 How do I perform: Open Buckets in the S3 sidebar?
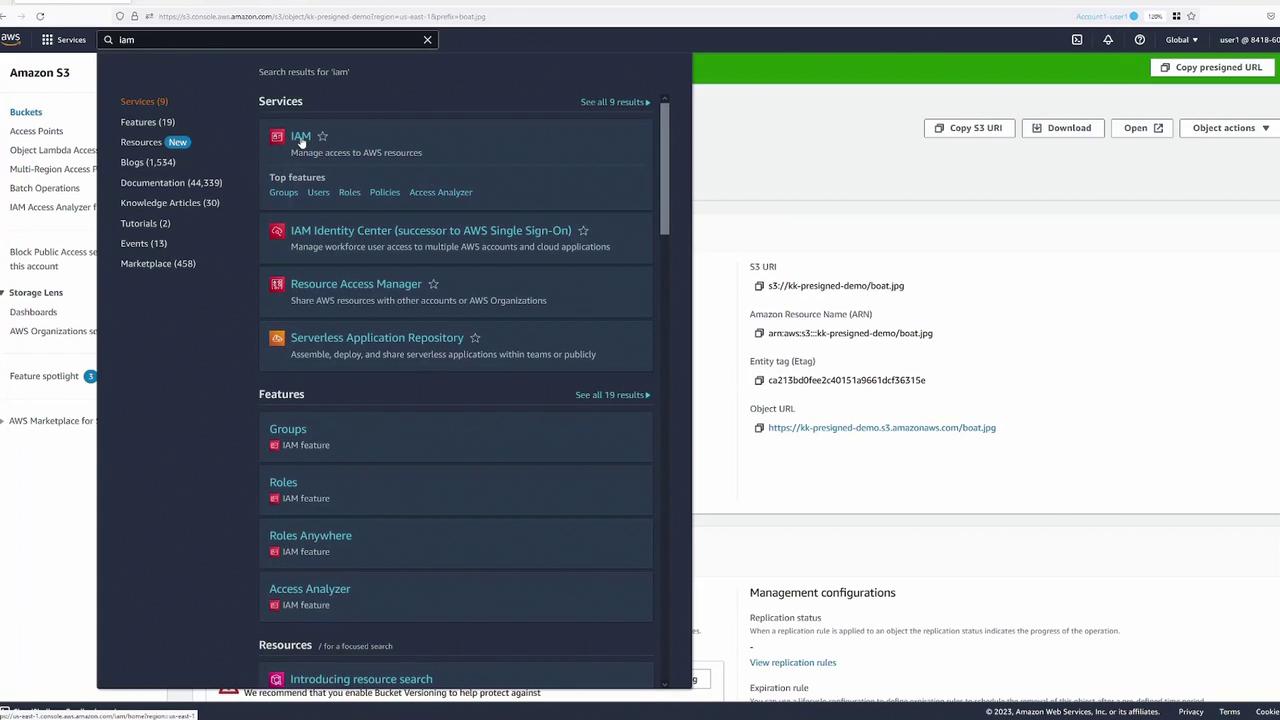(x=26, y=112)
